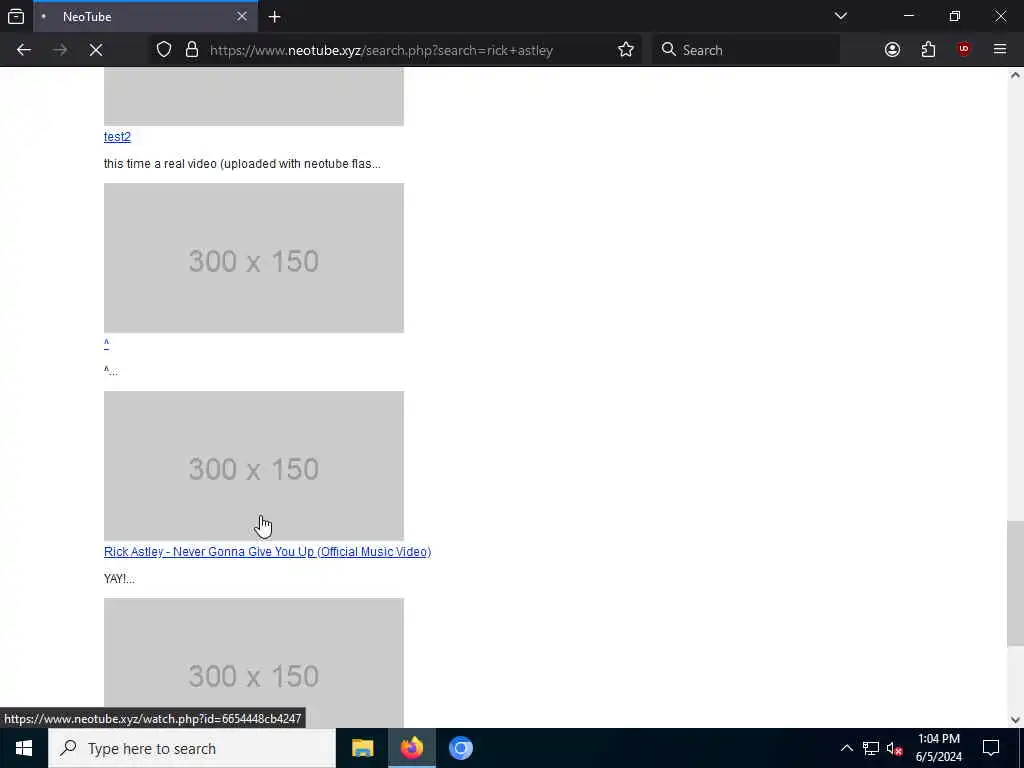The height and width of the screenshot is (768, 1024).
Task: Open the extensions puzzle icon
Action: coord(928,50)
